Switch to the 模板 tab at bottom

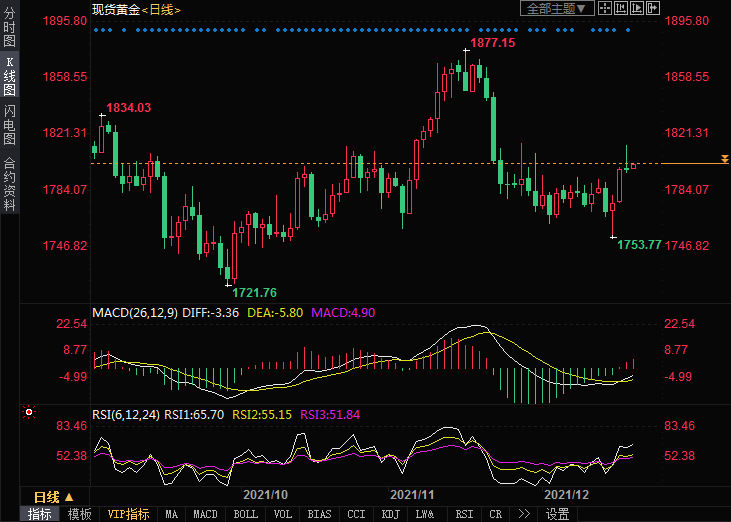(x=79, y=514)
